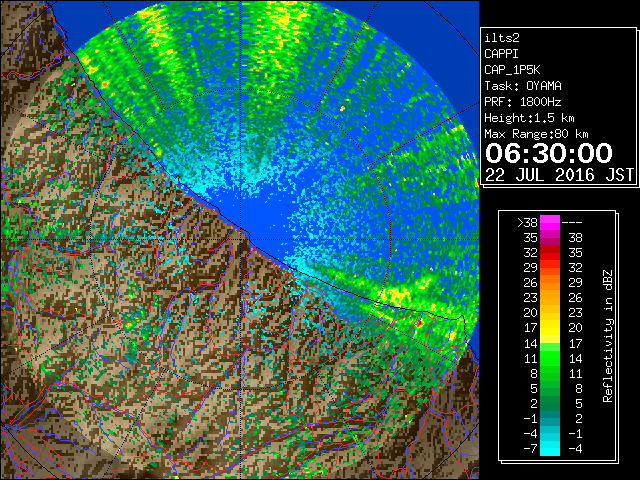Click the red high-reflectivity cell near southeast coast
This screenshot has height=480, width=640.
click(x=419, y=324)
